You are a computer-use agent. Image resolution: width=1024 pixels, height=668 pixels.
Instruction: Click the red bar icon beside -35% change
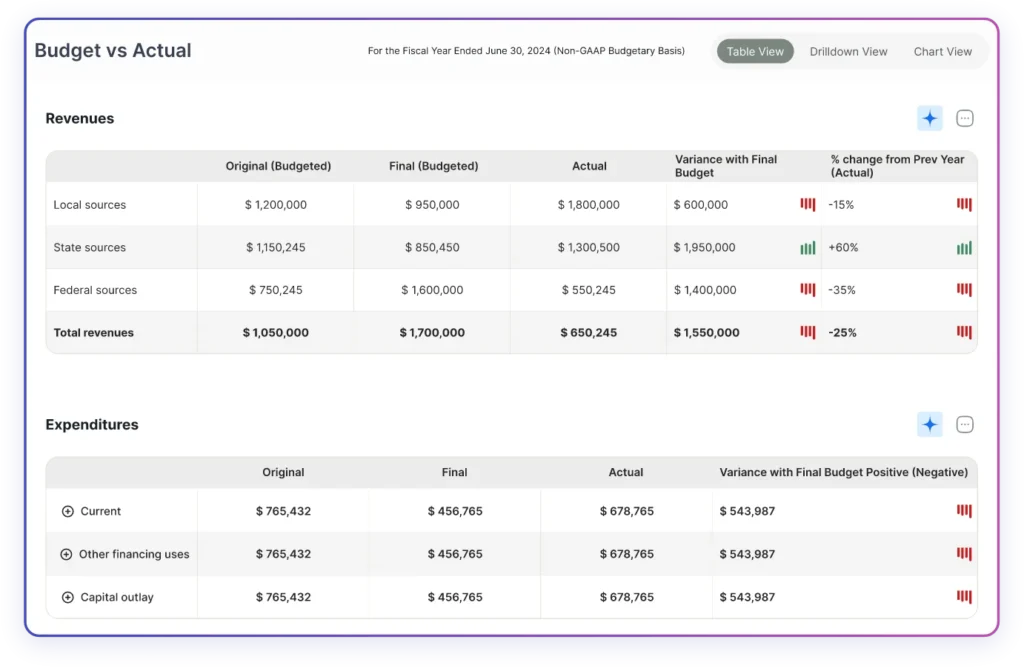[x=964, y=290]
